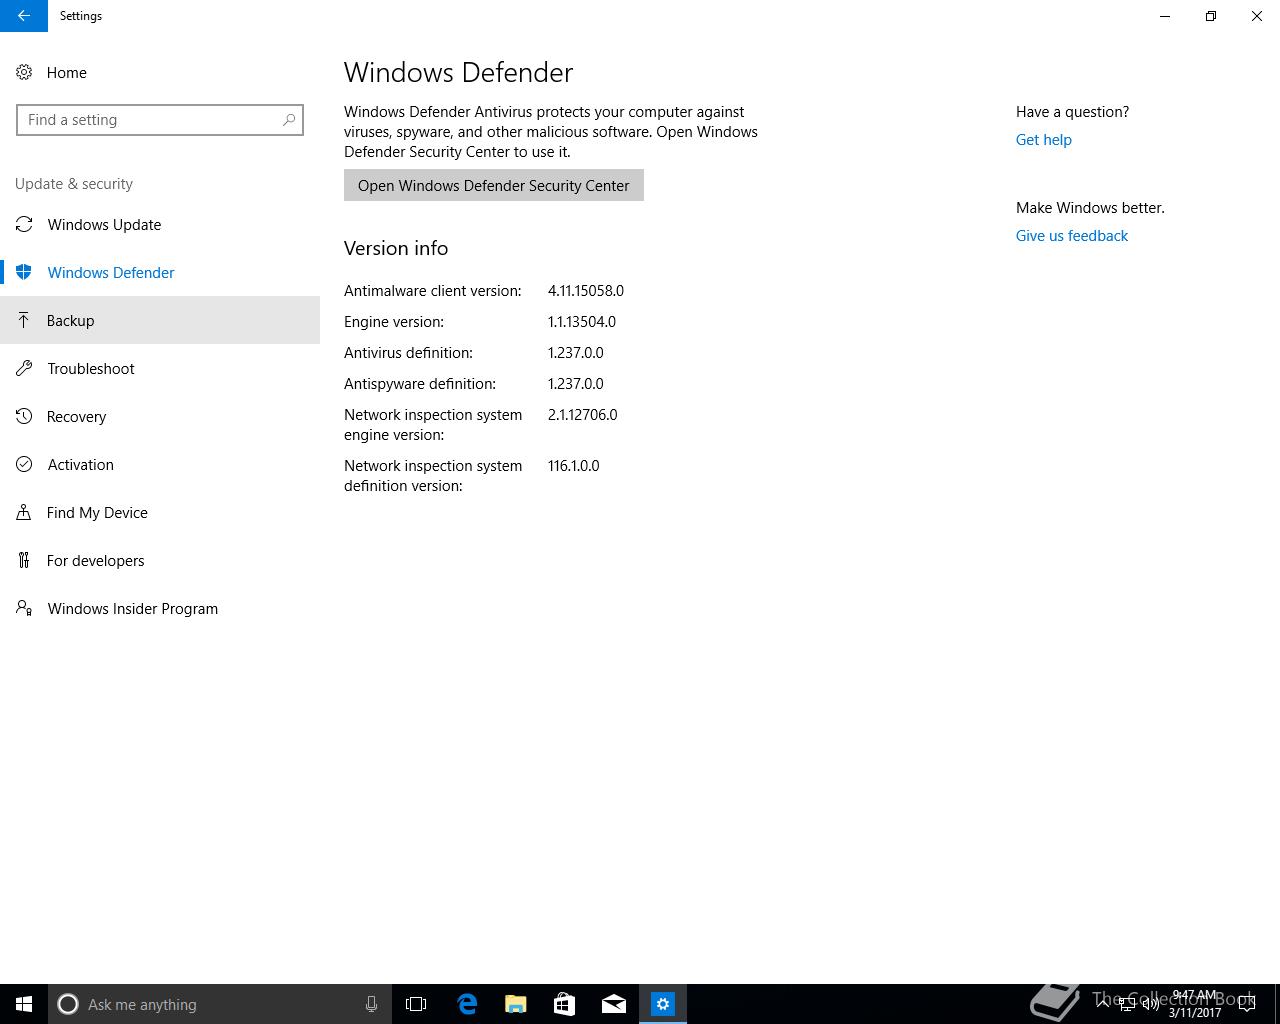This screenshot has width=1280, height=1024.
Task: Click the Windows Start button
Action: tap(24, 1004)
